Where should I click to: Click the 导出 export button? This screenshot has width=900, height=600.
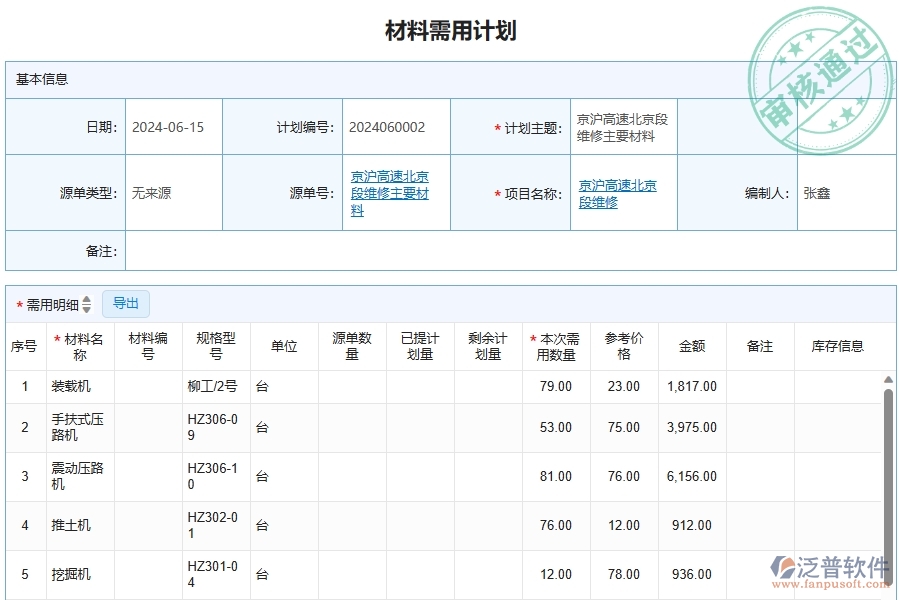126,304
